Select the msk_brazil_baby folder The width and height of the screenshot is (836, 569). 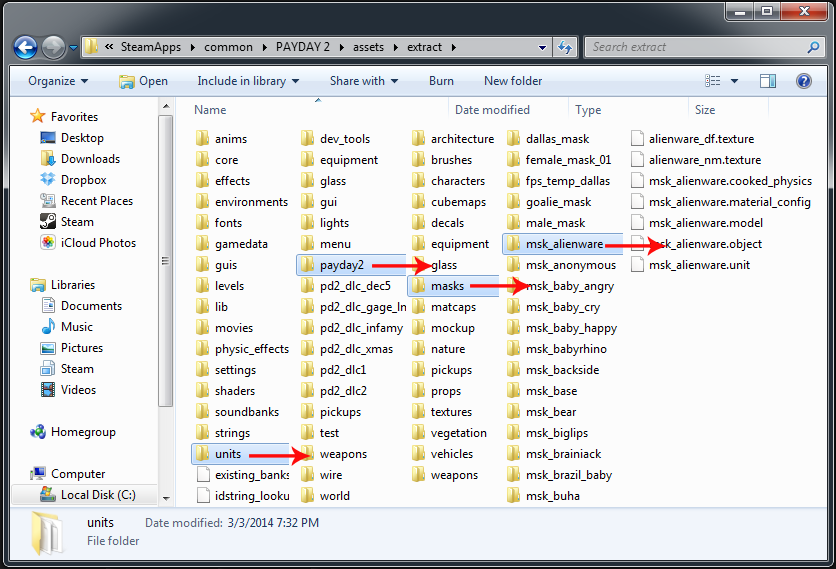[x=559, y=475]
